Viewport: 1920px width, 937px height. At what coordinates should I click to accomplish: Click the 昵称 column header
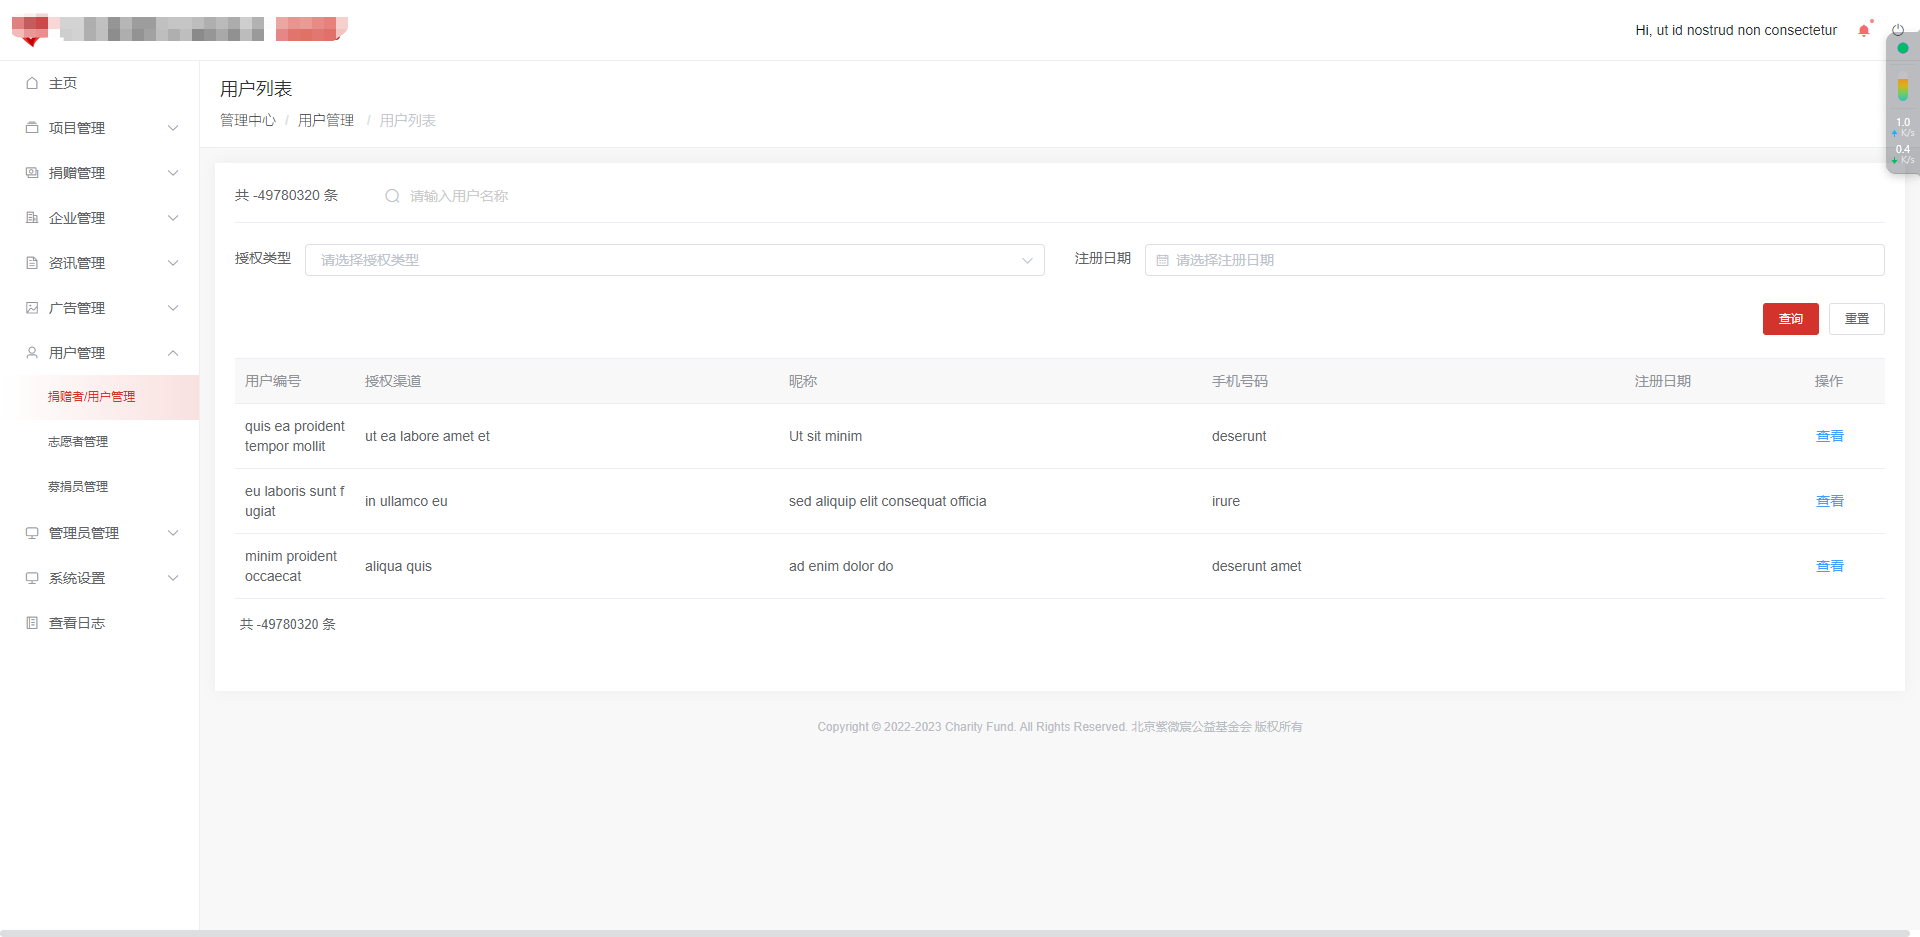pos(803,381)
